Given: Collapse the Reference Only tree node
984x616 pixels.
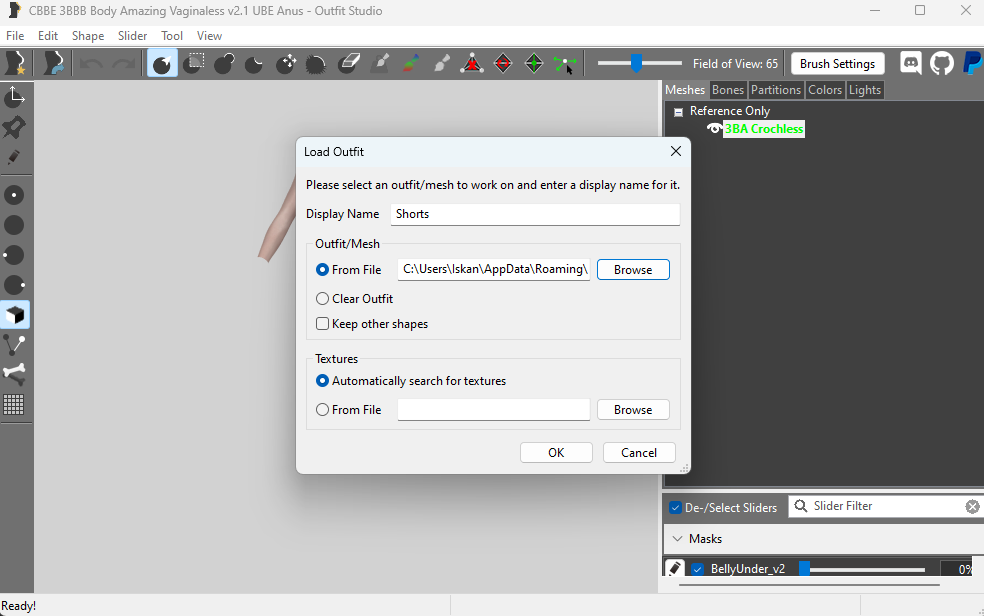Looking at the screenshot, I should coord(678,112).
